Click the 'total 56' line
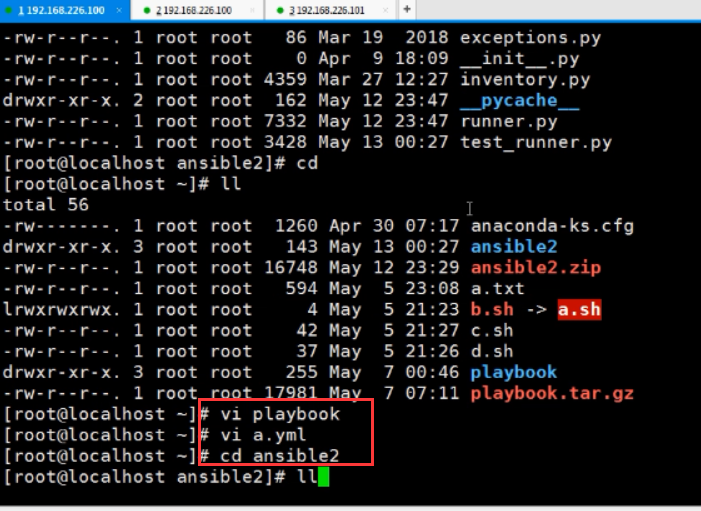 click(46, 205)
